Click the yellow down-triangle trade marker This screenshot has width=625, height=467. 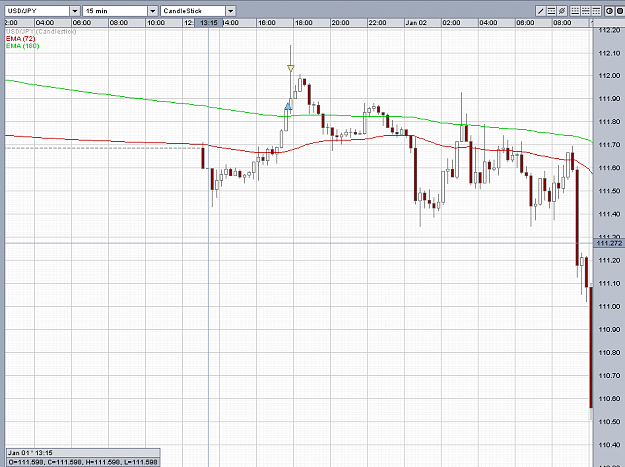291,68
